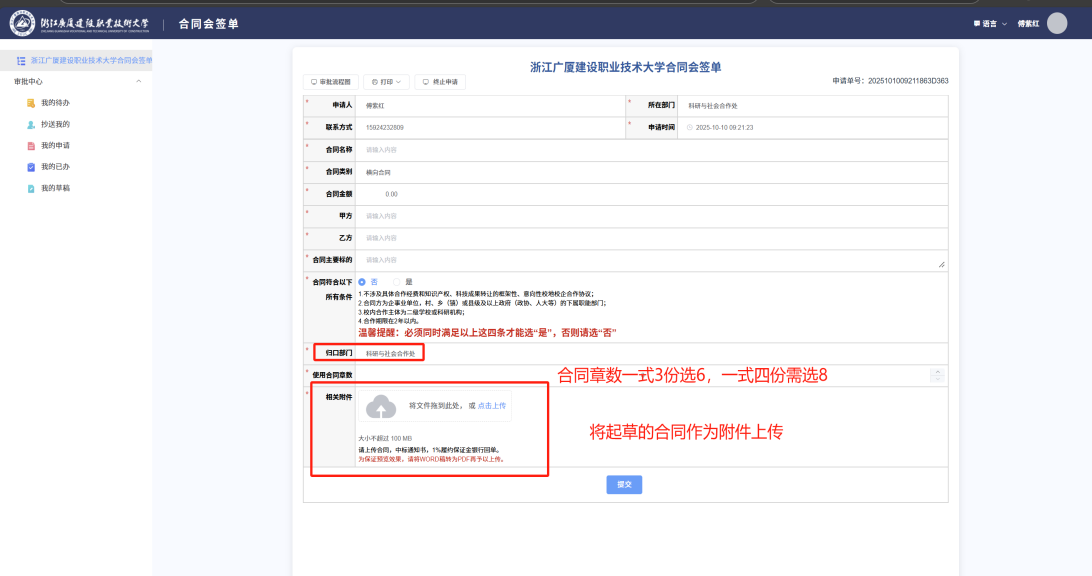This screenshot has height=576, width=1092.
Task: Click the 我的已办 checkmark icon
Action: pos(31,167)
